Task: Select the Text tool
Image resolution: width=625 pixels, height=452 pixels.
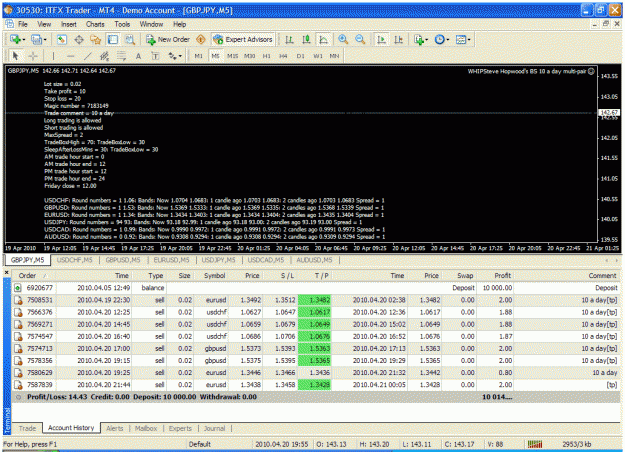Action: [138, 56]
